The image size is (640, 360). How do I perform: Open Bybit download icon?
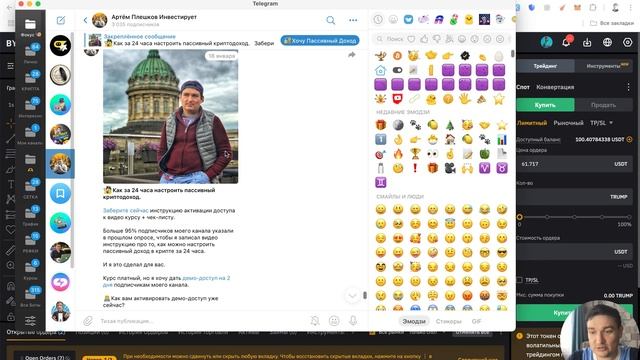587,42
